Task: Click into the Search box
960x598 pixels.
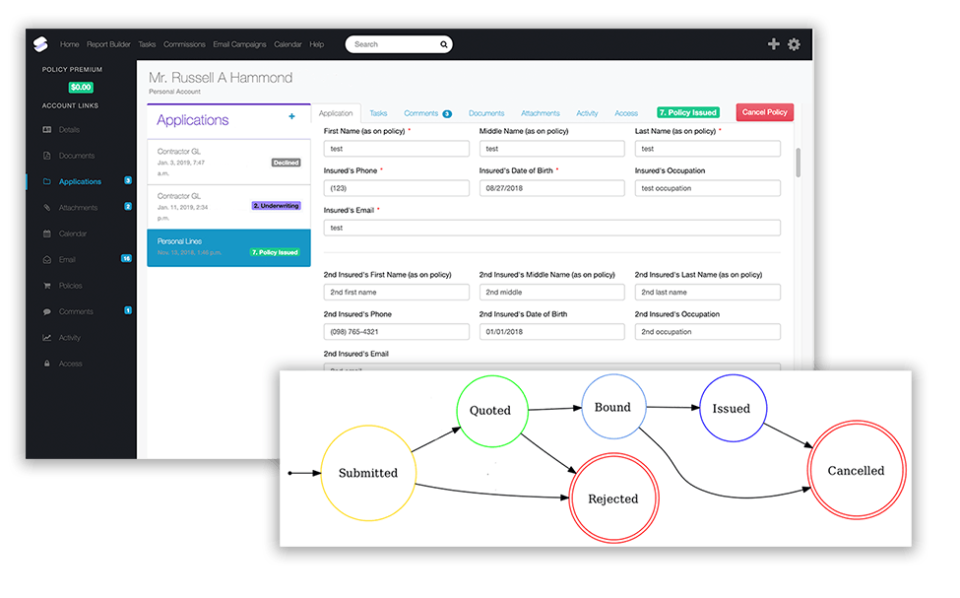Action: (x=398, y=44)
